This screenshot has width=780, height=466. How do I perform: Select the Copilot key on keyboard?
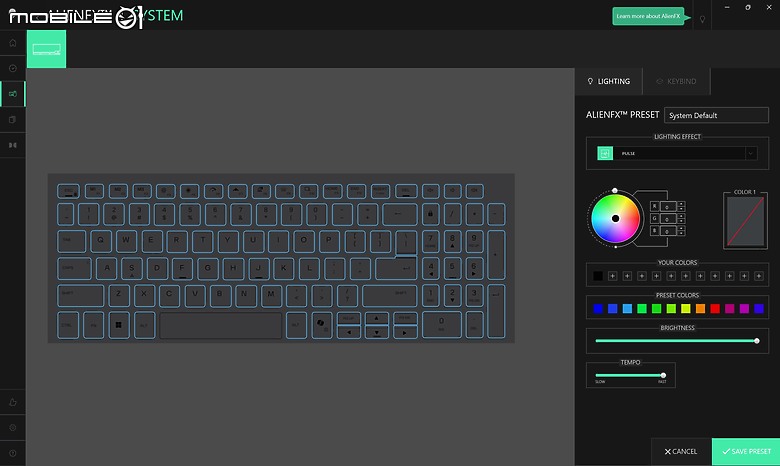coord(321,325)
